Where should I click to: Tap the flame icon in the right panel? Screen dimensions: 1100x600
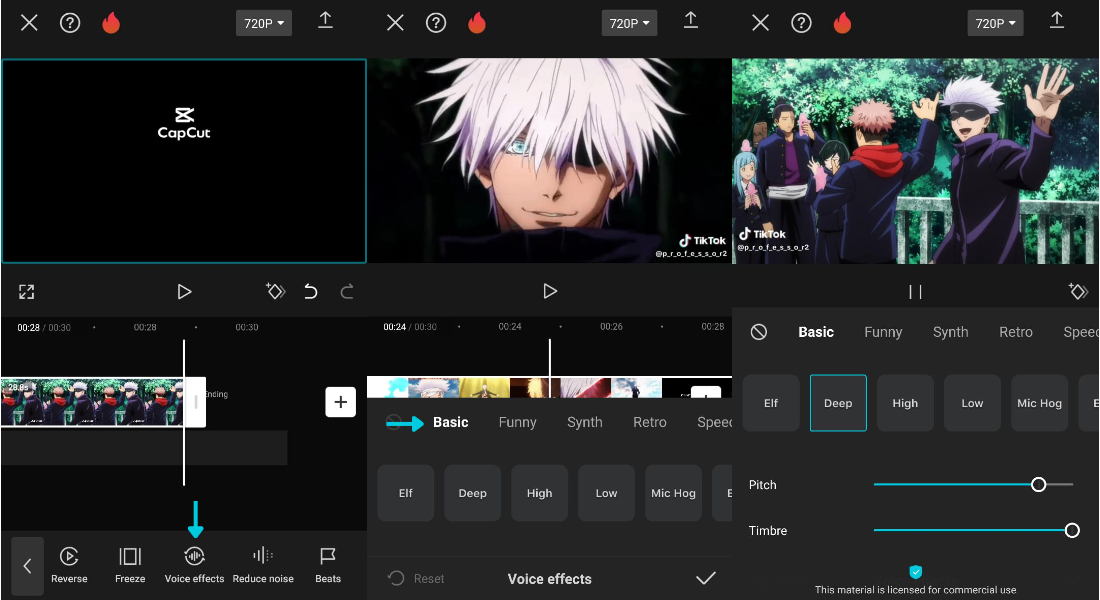[x=843, y=23]
